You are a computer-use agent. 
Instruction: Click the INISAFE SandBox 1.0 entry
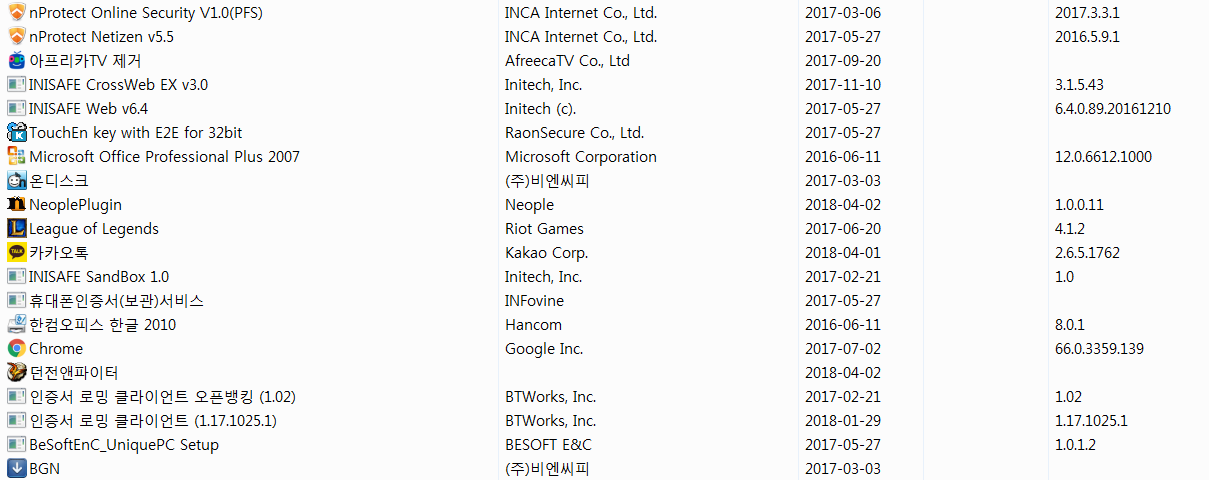[x=99, y=277]
